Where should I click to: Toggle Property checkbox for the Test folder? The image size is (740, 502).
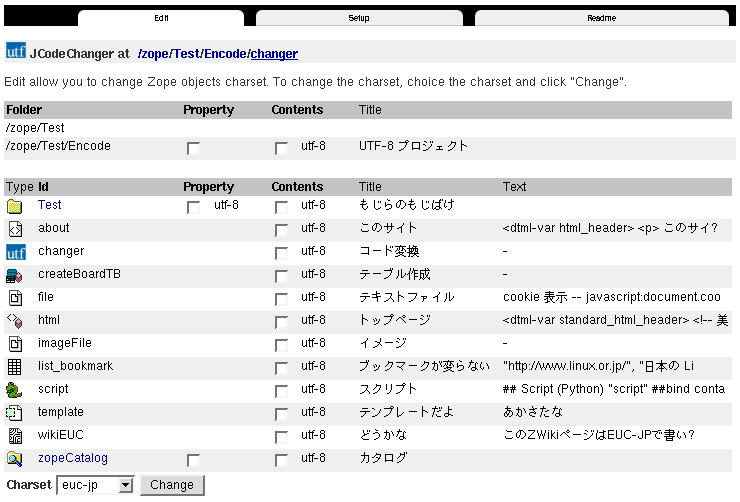pyautogui.click(x=193, y=207)
